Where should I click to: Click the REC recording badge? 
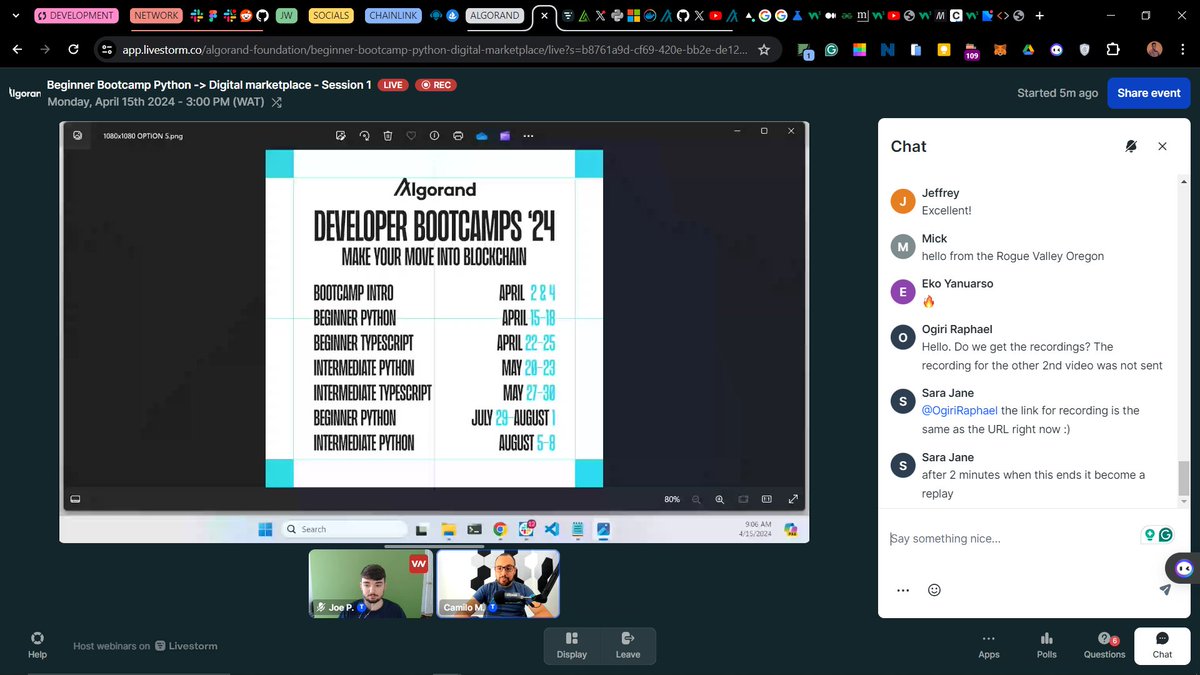click(x=435, y=85)
